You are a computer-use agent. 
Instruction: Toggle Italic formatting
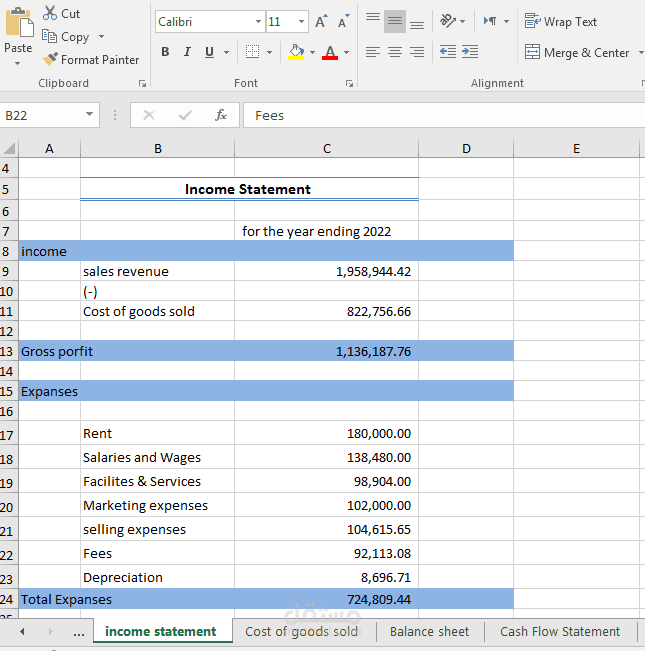tap(187, 52)
